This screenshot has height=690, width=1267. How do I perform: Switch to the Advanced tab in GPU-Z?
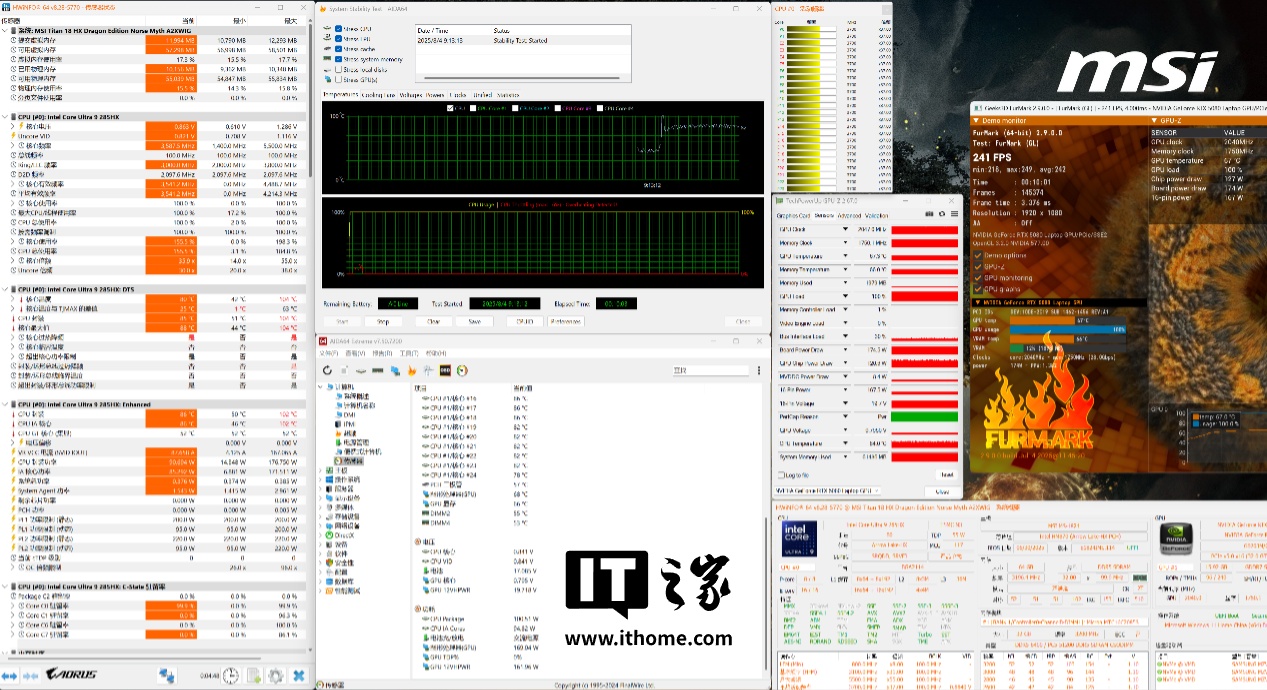tap(849, 215)
